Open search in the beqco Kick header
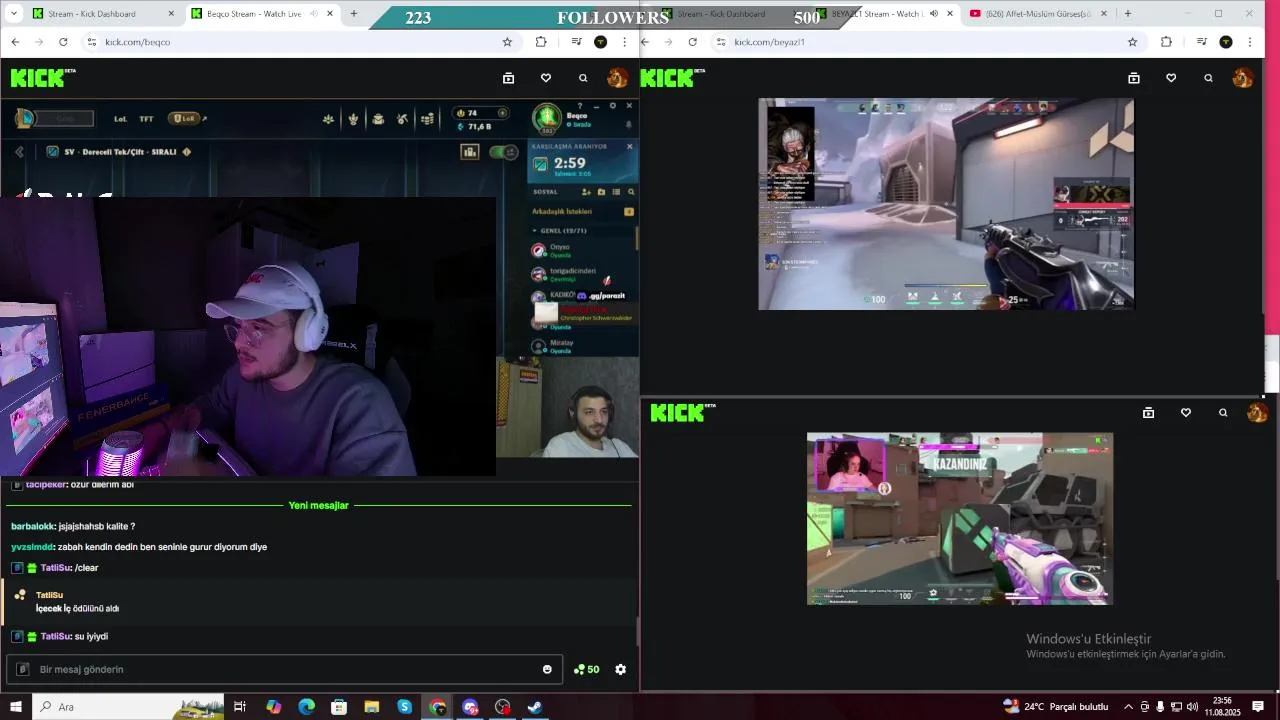Viewport: 1280px width, 720px height. tap(583, 78)
